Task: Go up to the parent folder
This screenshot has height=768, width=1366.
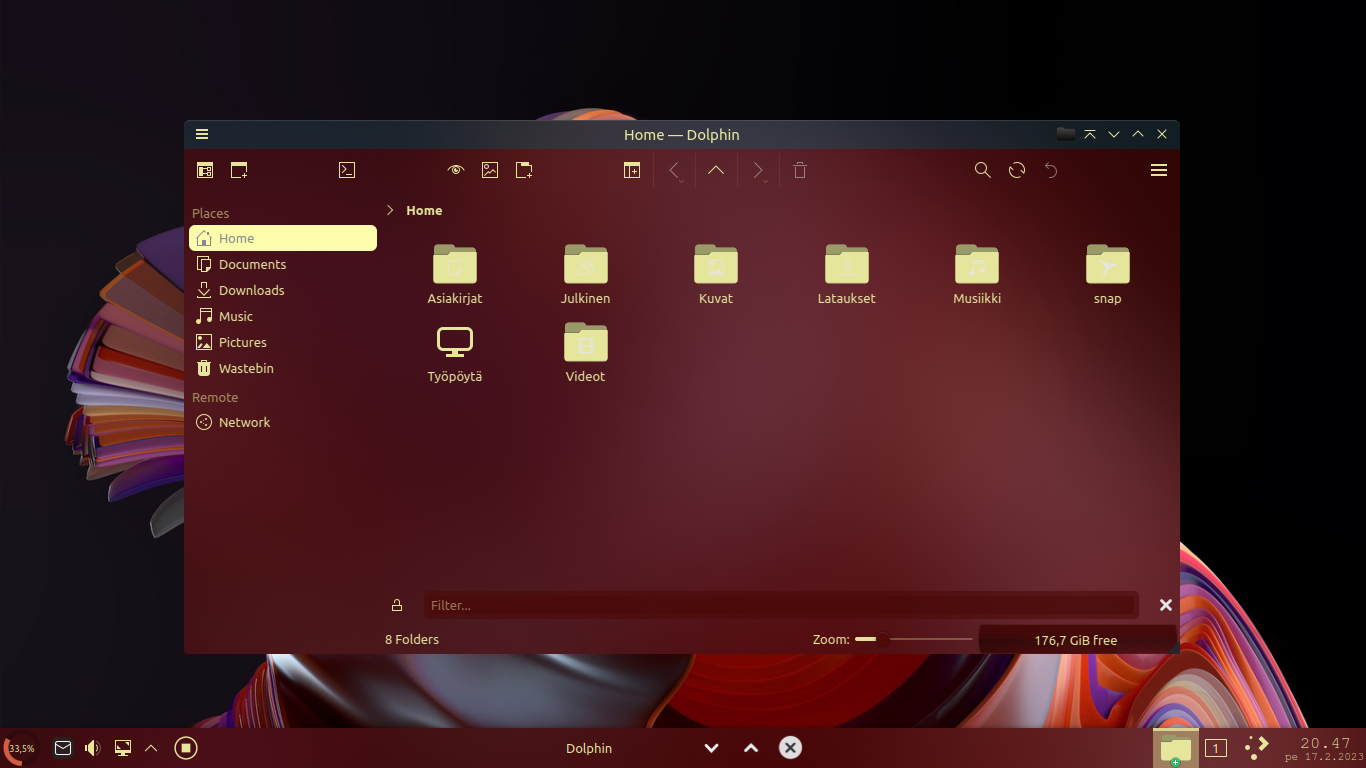Action: (716, 170)
